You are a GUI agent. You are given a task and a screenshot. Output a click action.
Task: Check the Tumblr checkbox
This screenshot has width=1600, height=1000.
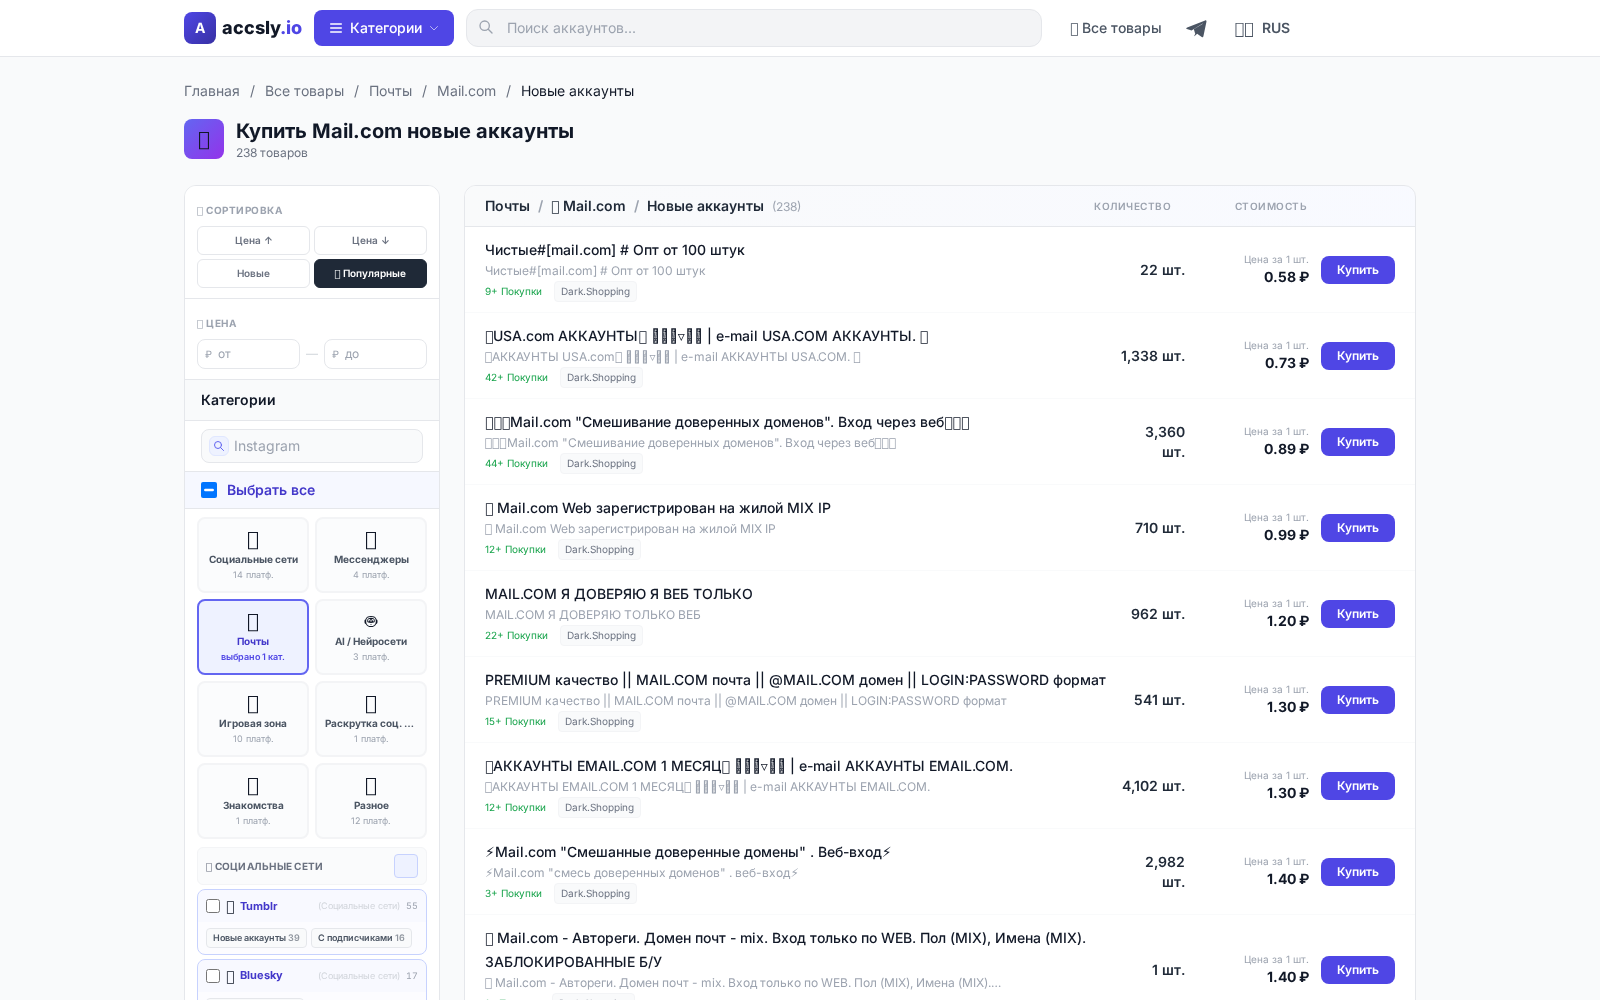(213, 906)
